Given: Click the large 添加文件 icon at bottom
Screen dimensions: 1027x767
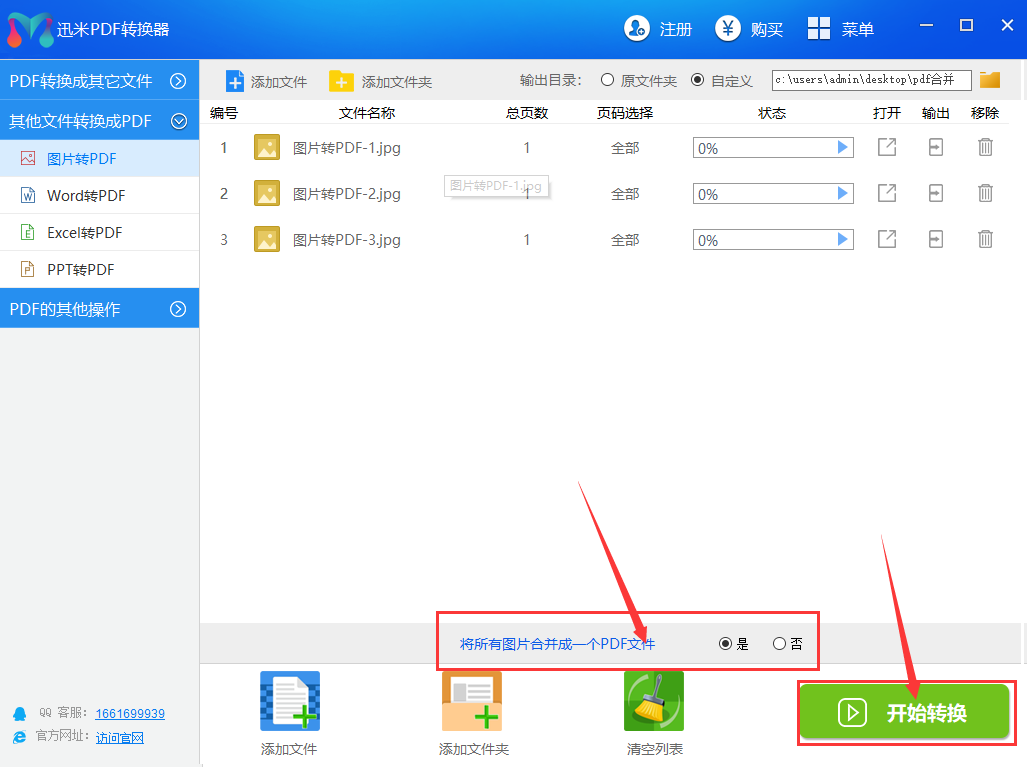Looking at the screenshot, I should (290, 701).
